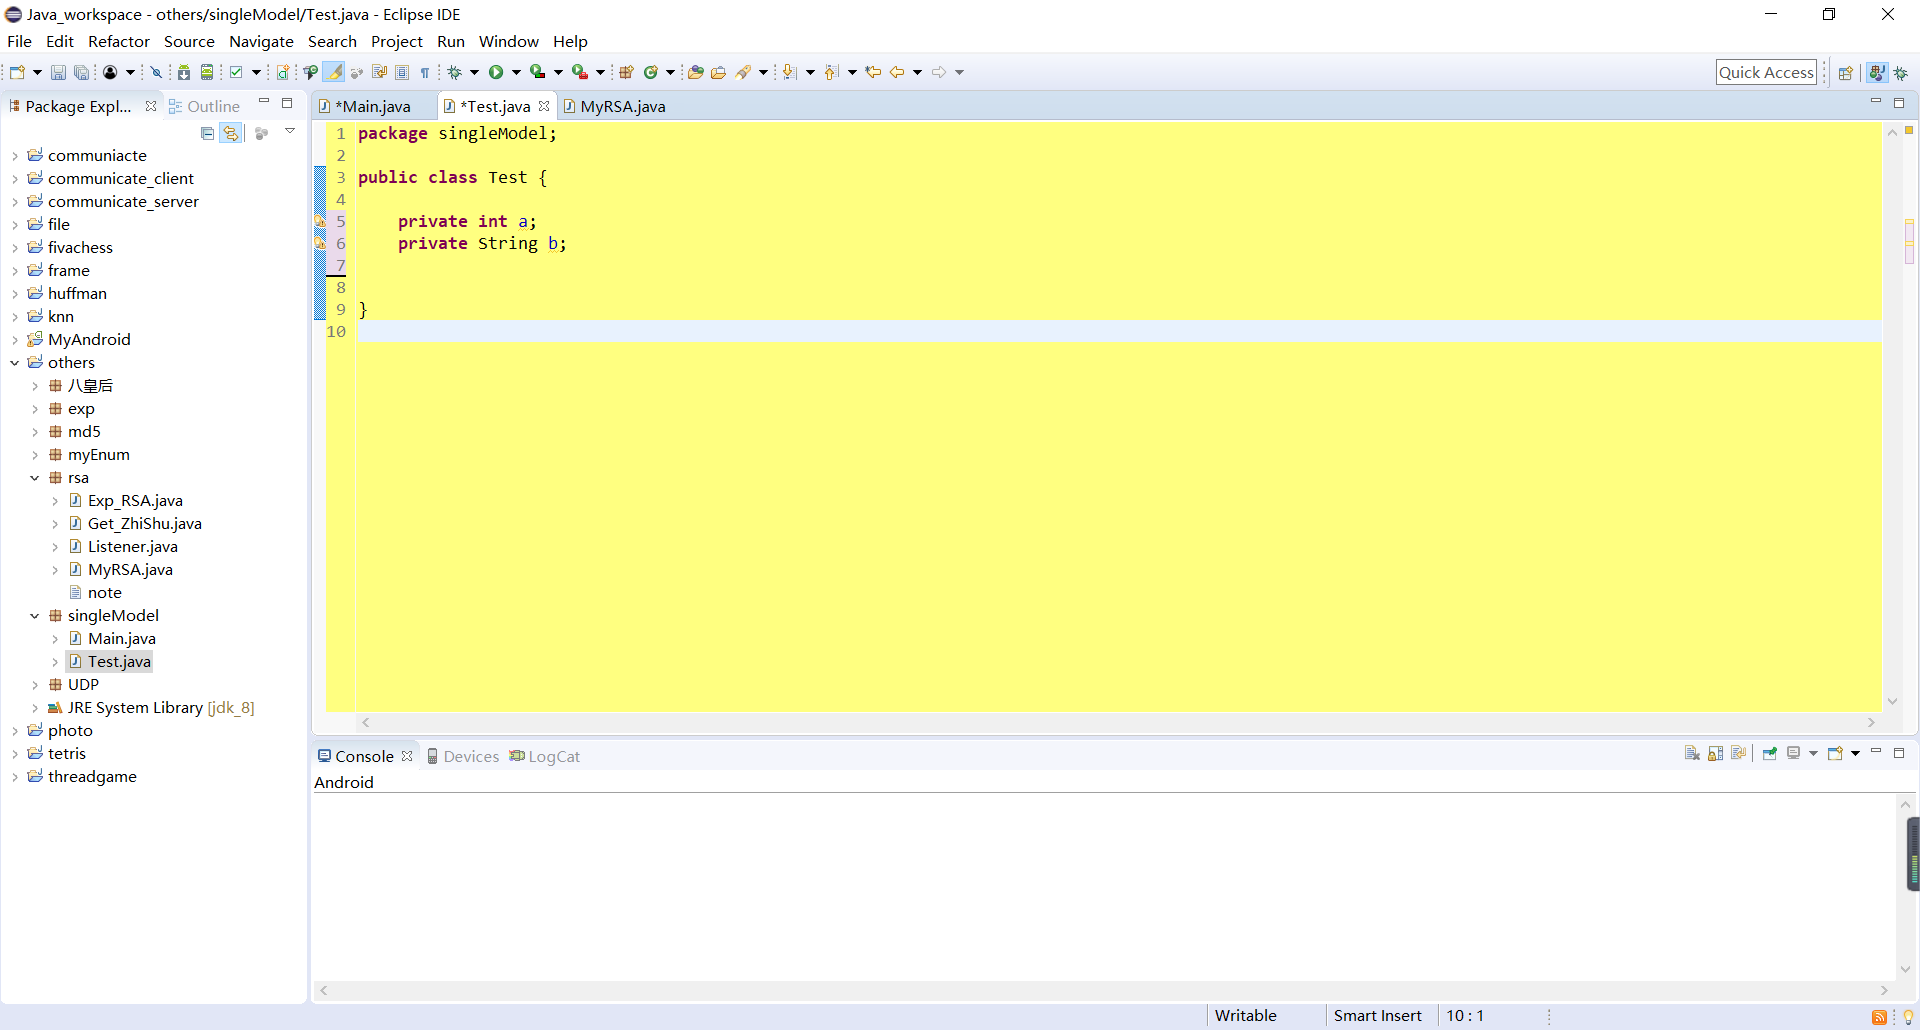Collapse All in Package Explorer
The image size is (1920, 1030).
pyautogui.click(x=207, y=133)
